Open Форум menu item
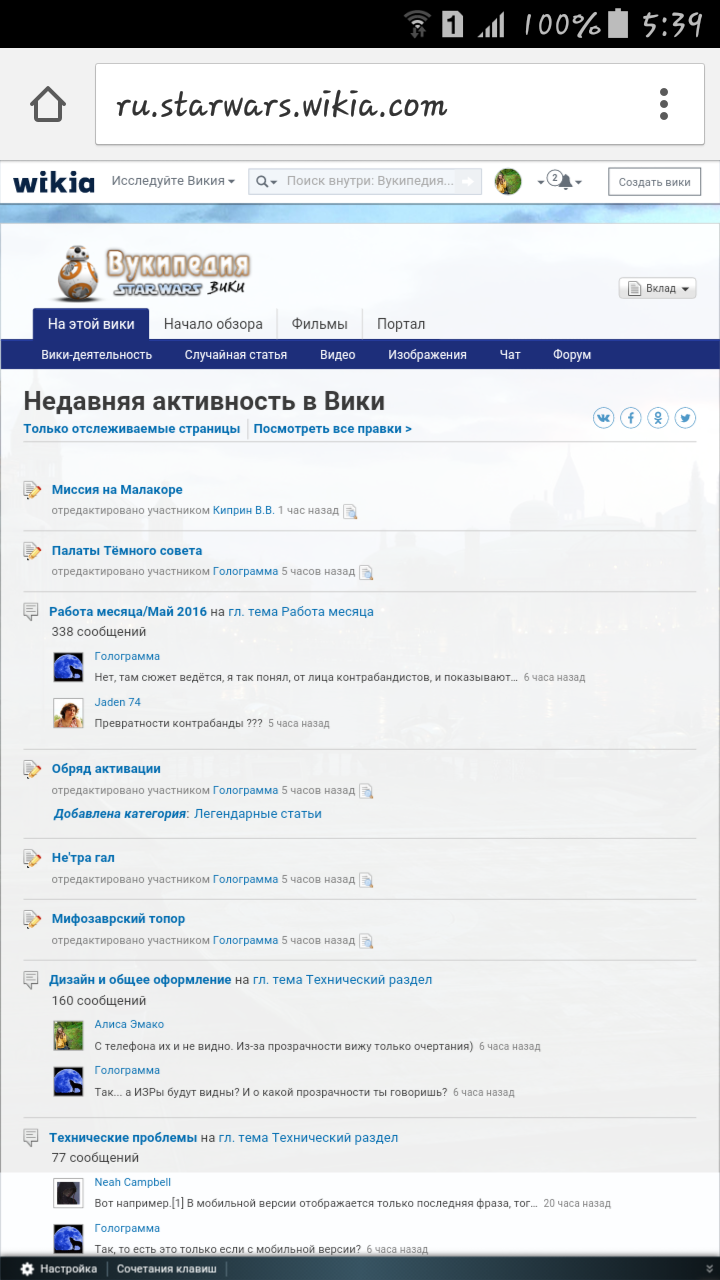 click(x=572, y=355)
